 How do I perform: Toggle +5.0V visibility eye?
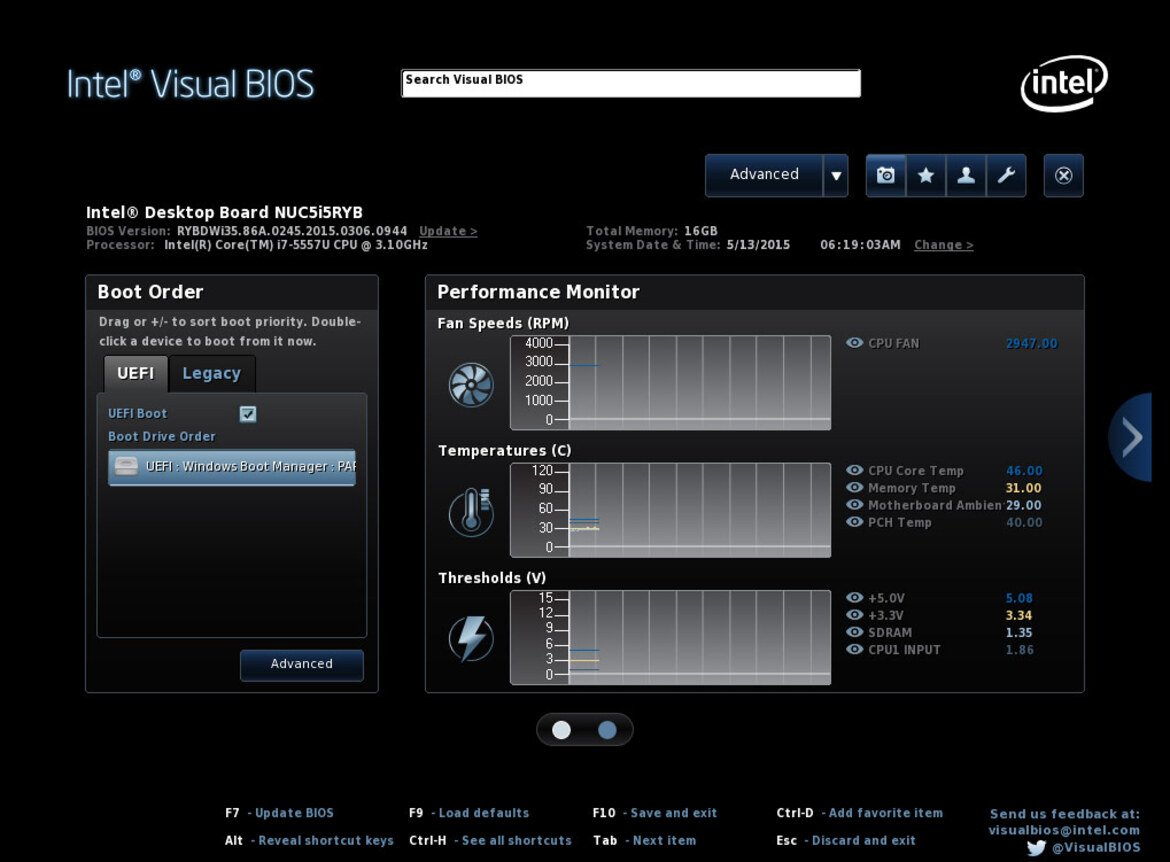(854, 598)
